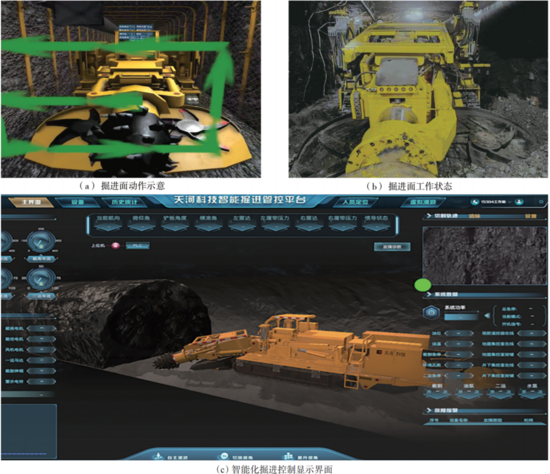This screenshot has height=474, width=550.
Task: Click the coal face camera thumbnail
Action: pyautogui.click(x=485, y=255)
